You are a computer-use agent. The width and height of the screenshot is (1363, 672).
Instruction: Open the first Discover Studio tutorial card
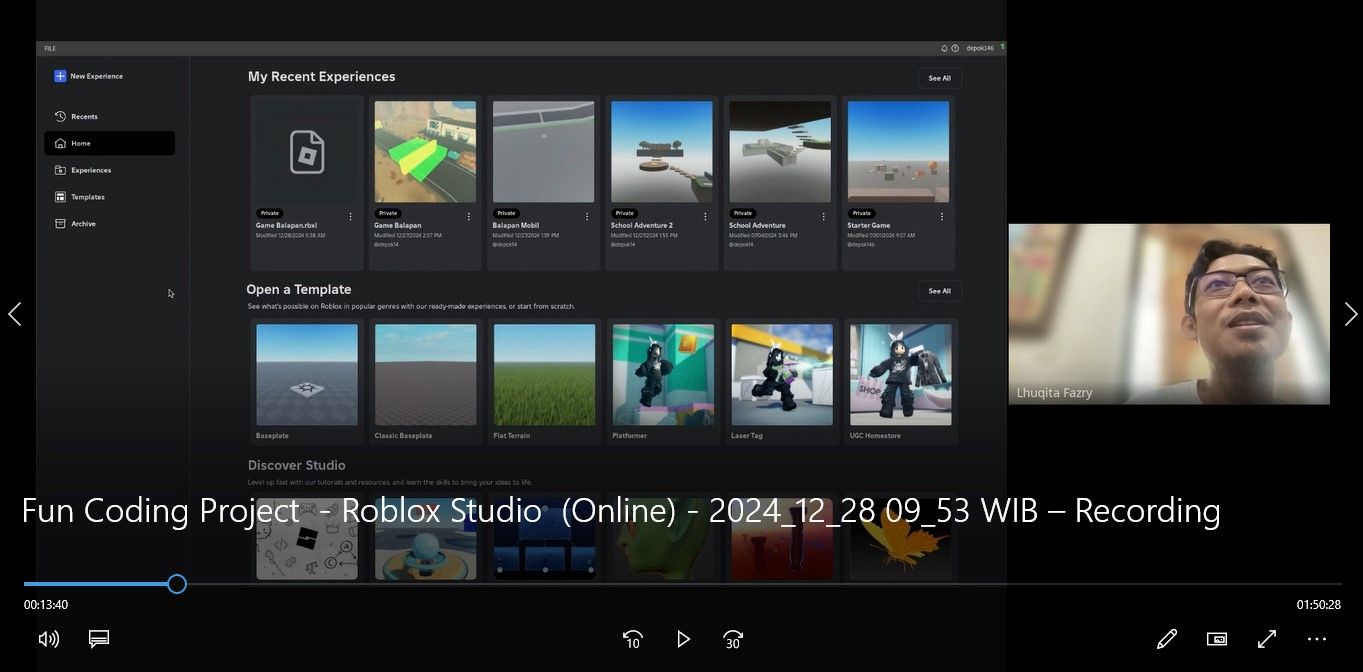(x=307, y=539)
